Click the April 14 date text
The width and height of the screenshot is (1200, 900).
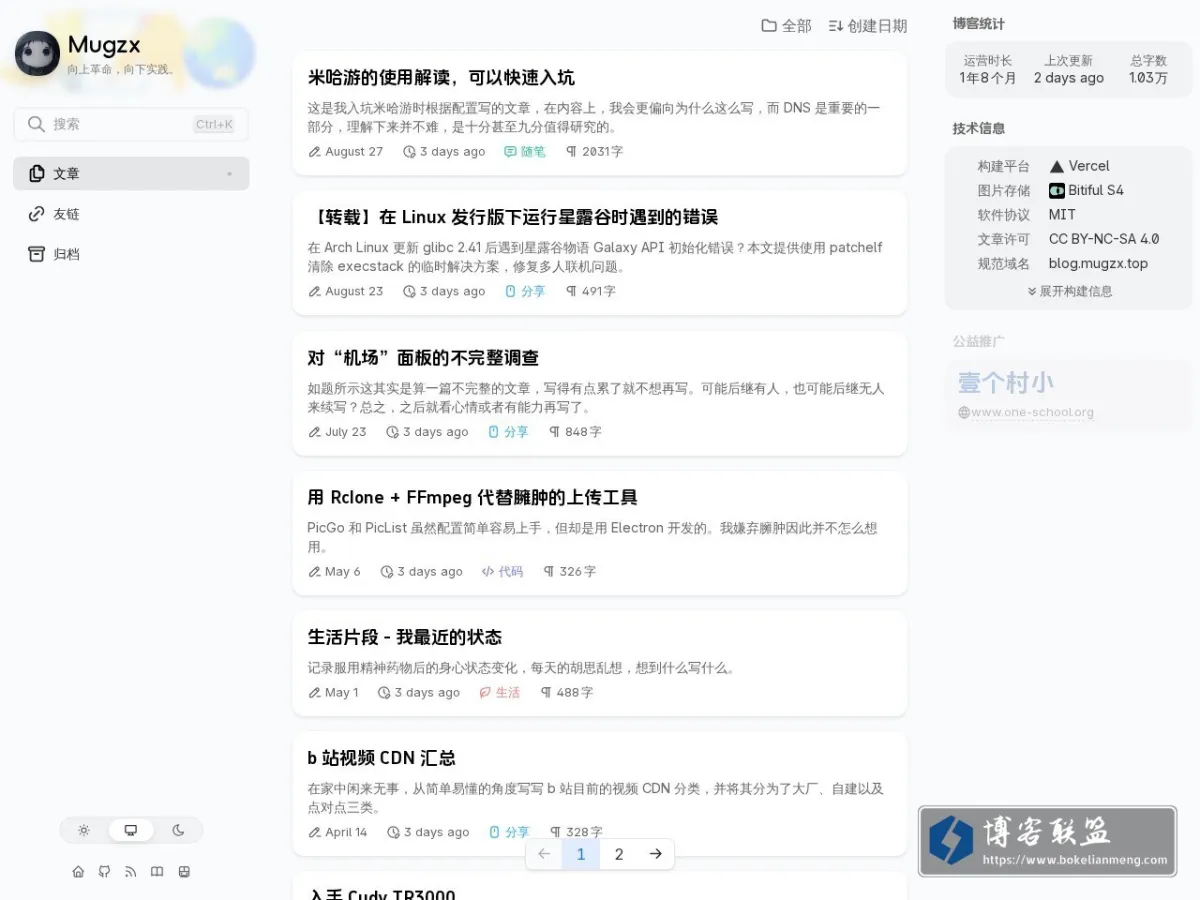pyautogui.click(x=346, y=832)
